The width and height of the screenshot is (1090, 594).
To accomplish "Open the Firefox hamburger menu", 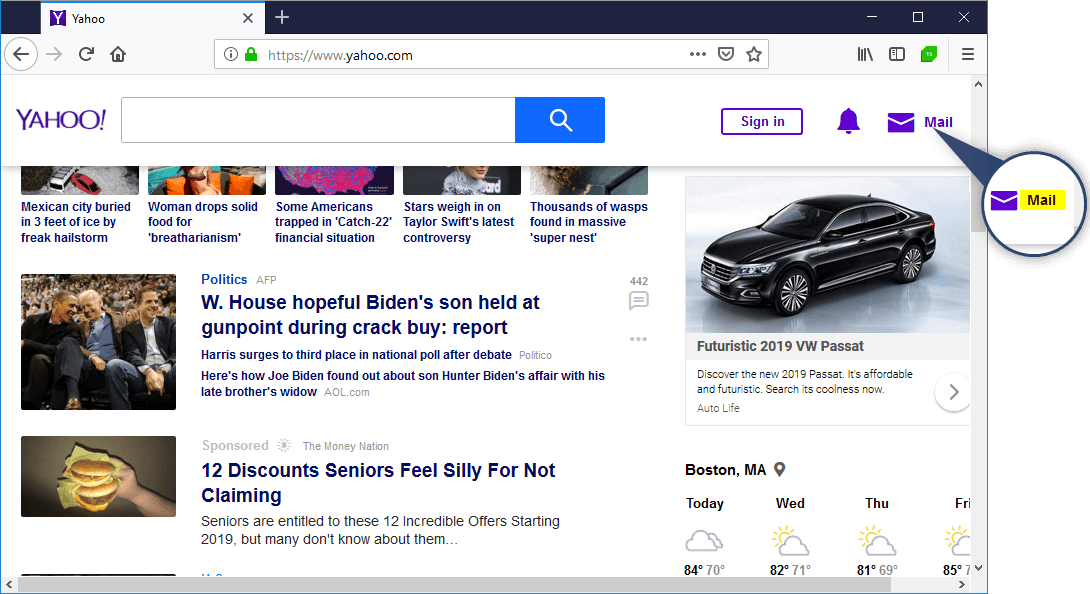I will [x=968, y=54].
